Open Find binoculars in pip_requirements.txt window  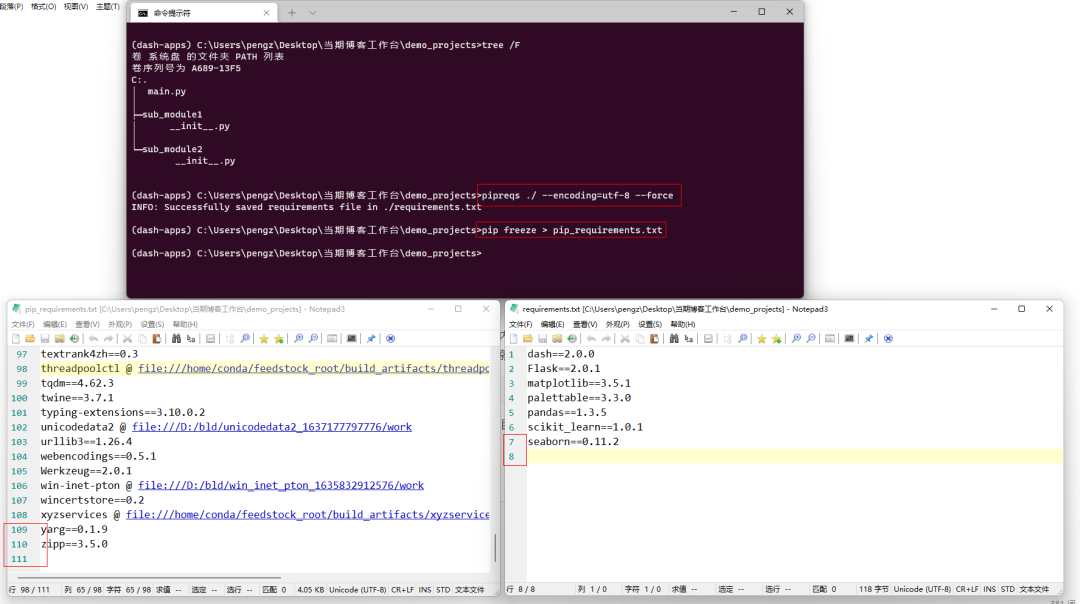(176, 339)
